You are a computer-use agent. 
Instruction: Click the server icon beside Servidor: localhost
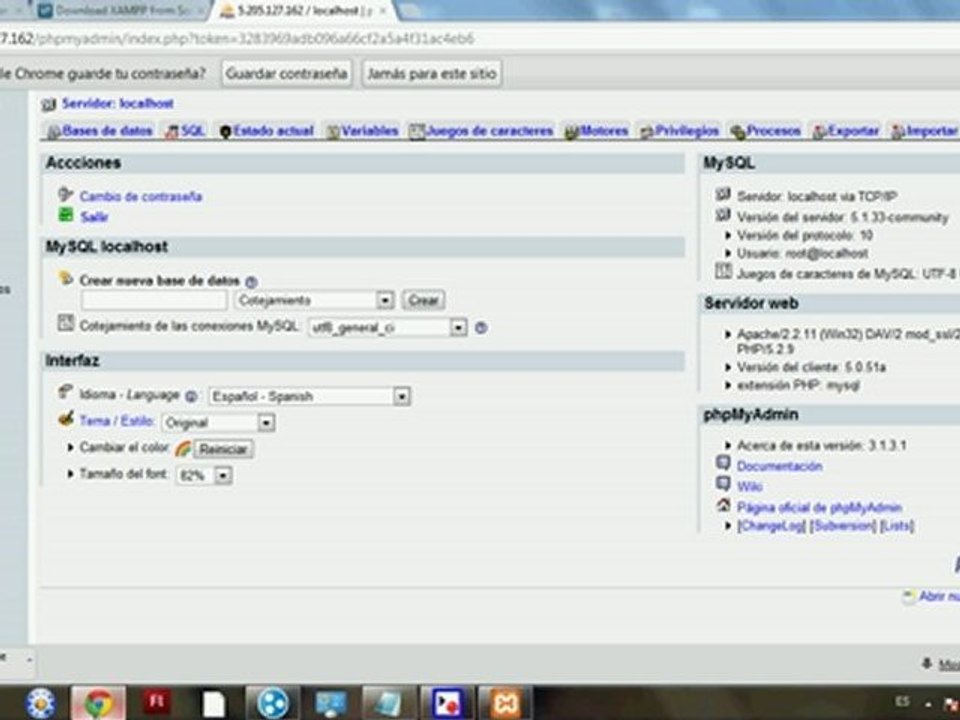(x=49, y=104)
